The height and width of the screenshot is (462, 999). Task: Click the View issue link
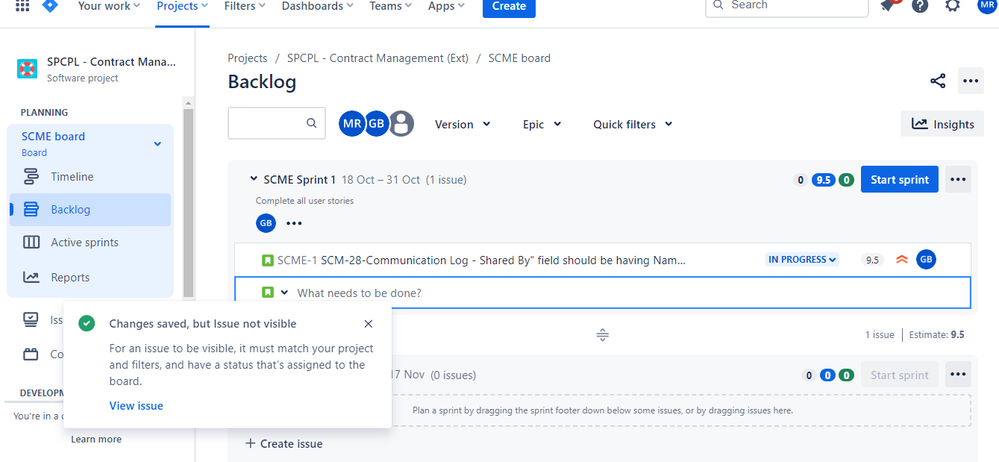pos(136,406)
